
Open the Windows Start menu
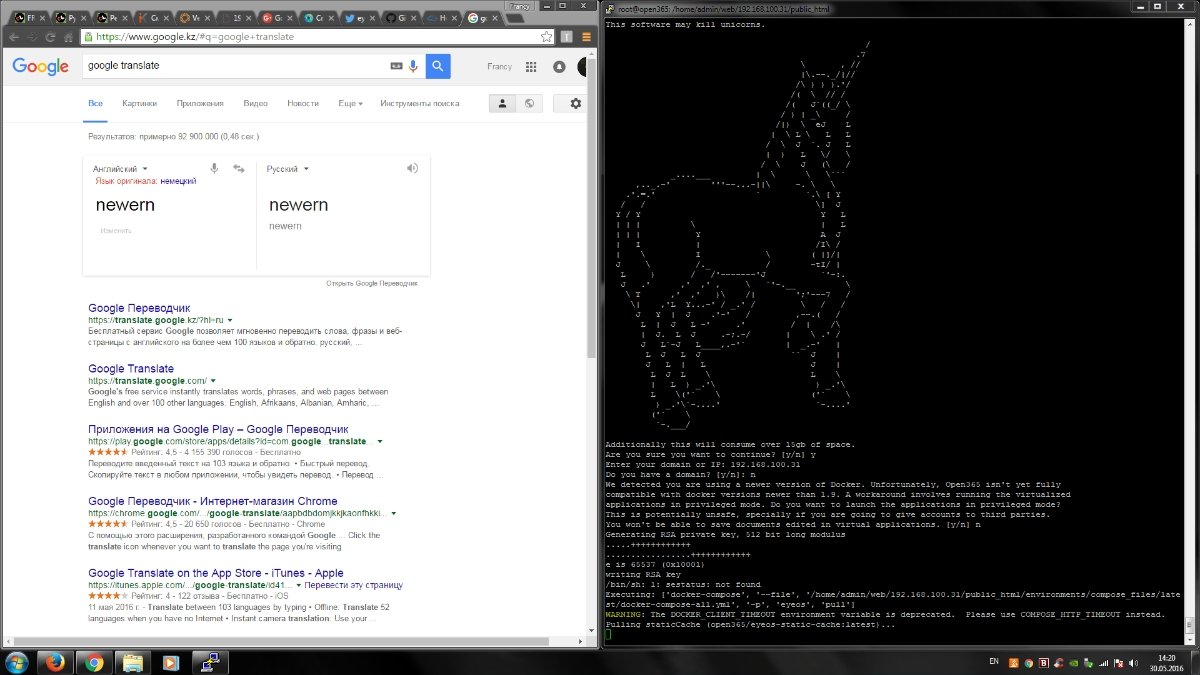pos(18,662)
